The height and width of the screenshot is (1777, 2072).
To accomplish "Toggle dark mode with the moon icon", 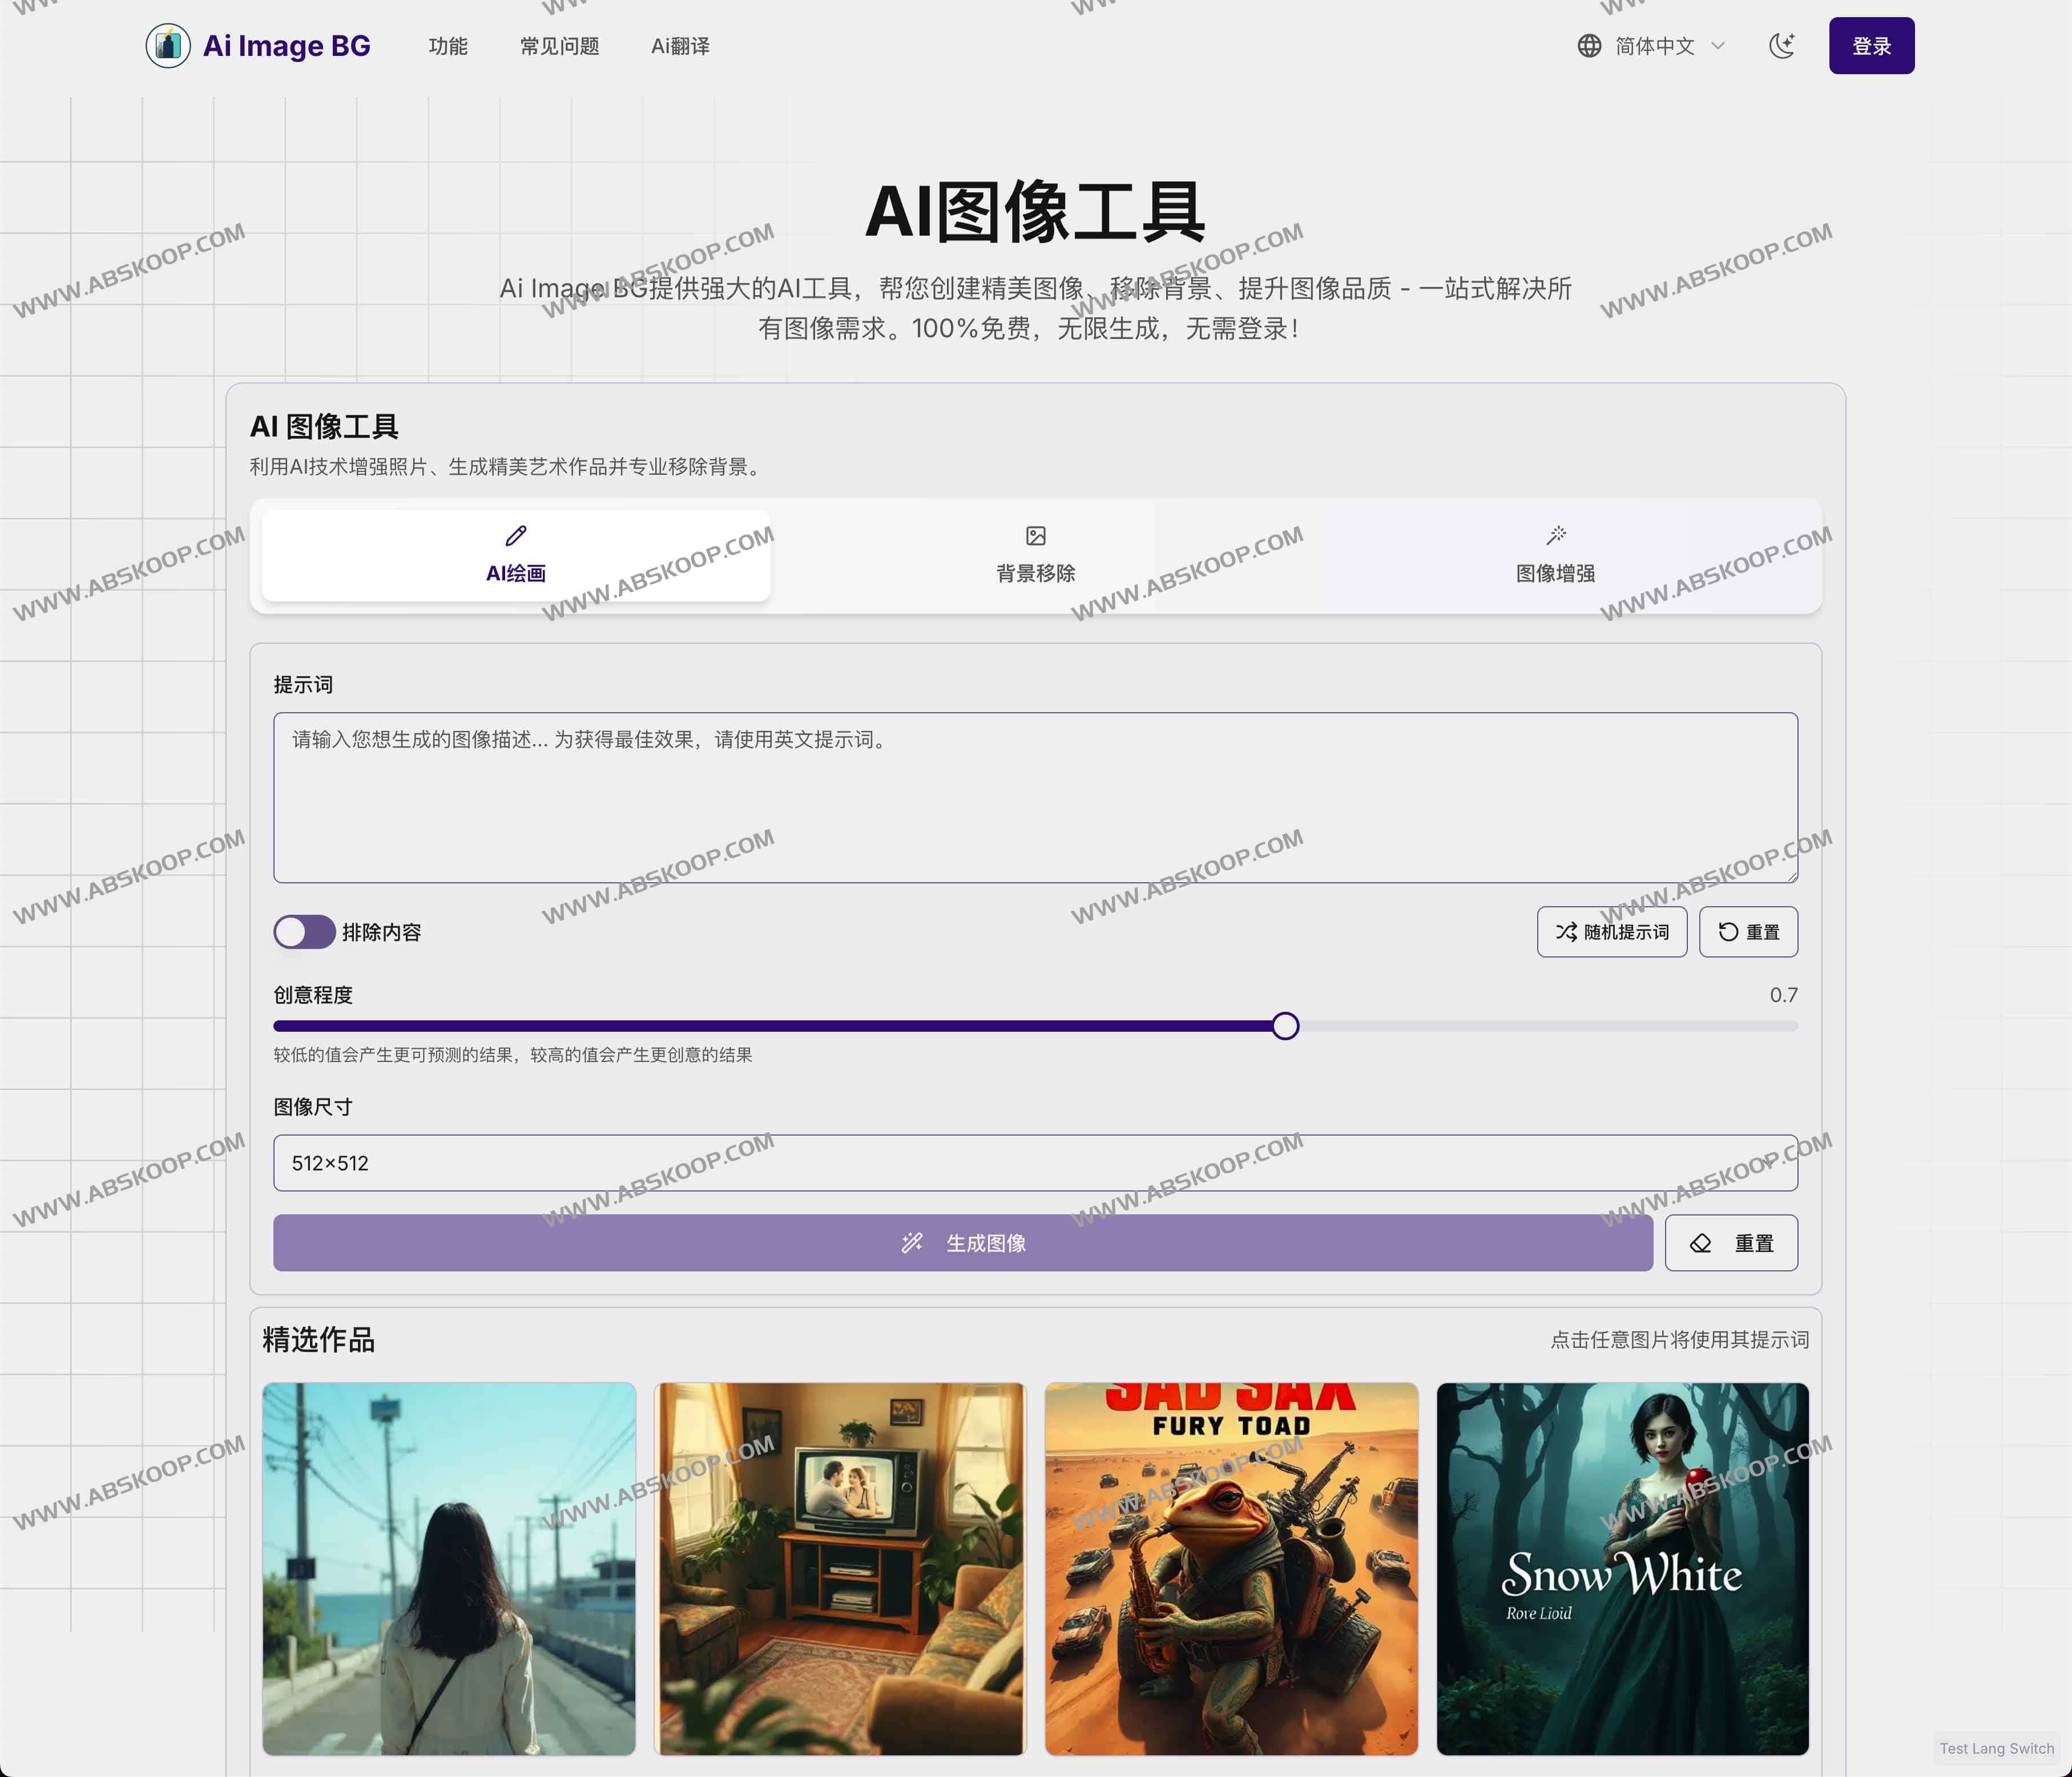I will click(x=1783, y=46).
